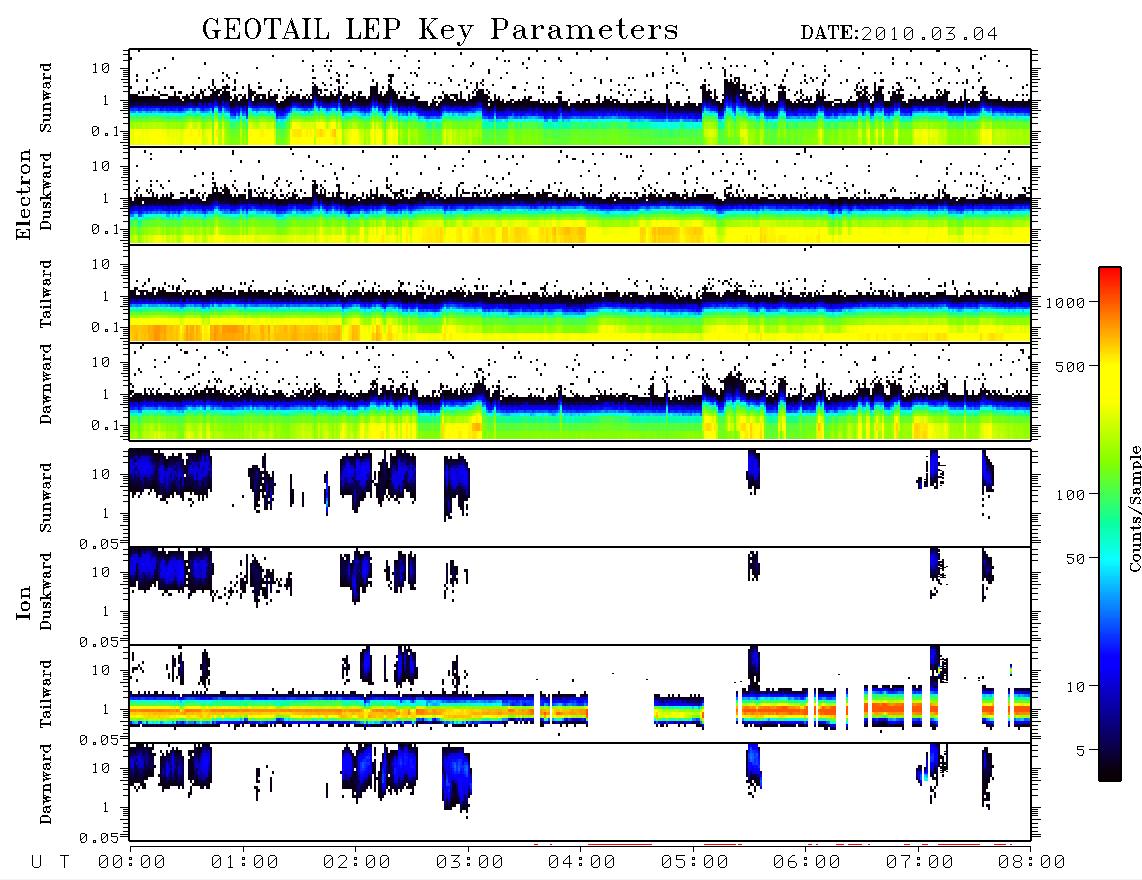Image resolution: width=1142 pixels, height=880 pixels.
Task: Click the Electron 'Tailward' panel label
Action: pos(46,294)
